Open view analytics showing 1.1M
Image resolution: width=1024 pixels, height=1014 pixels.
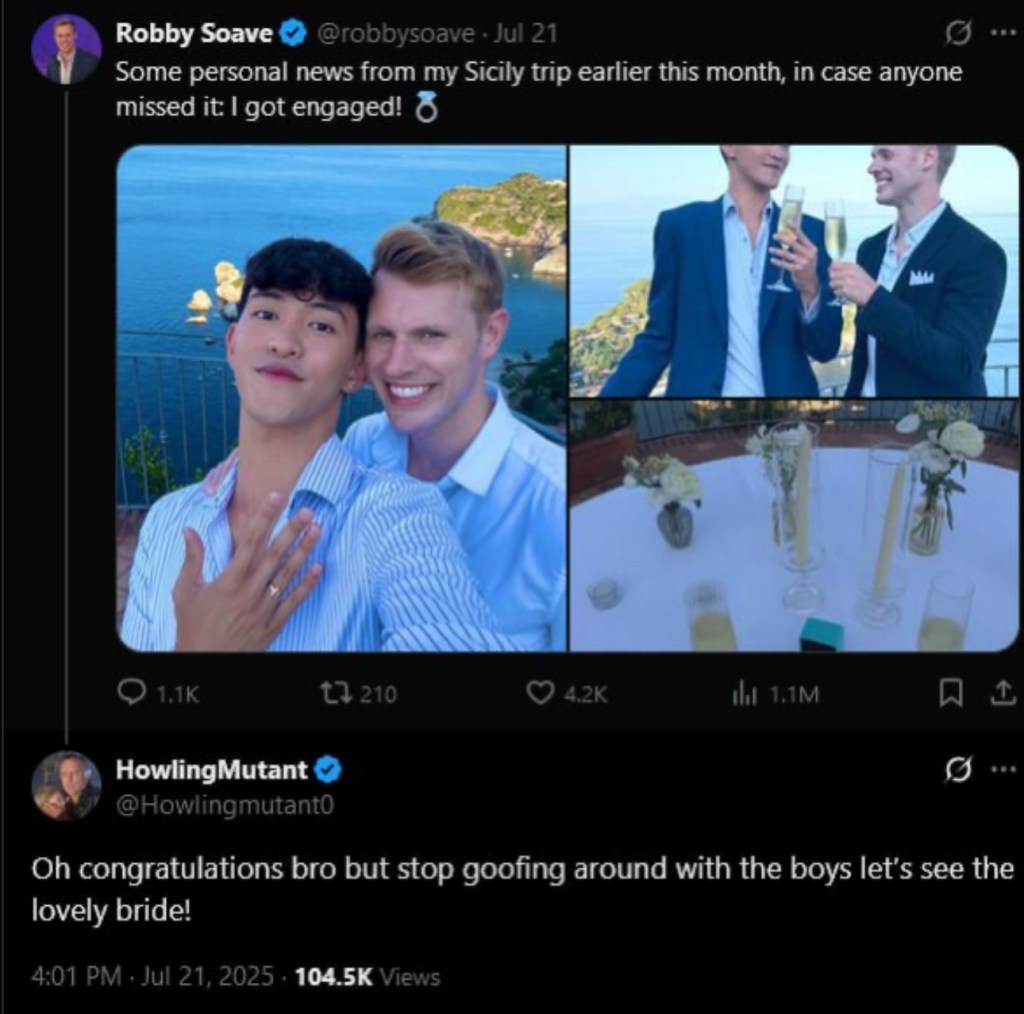pos(743,692)
